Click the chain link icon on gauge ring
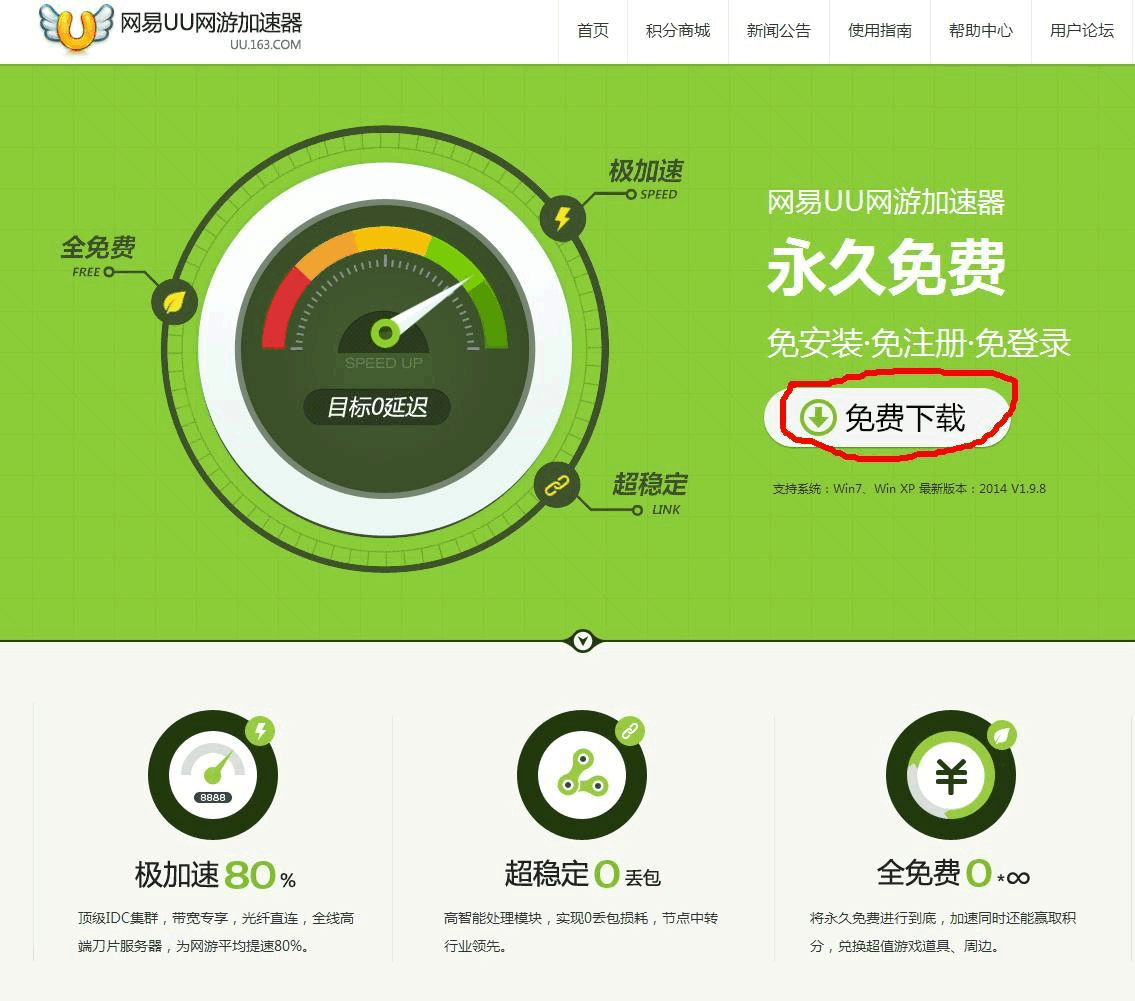1135x1001 pixels. 557,485
